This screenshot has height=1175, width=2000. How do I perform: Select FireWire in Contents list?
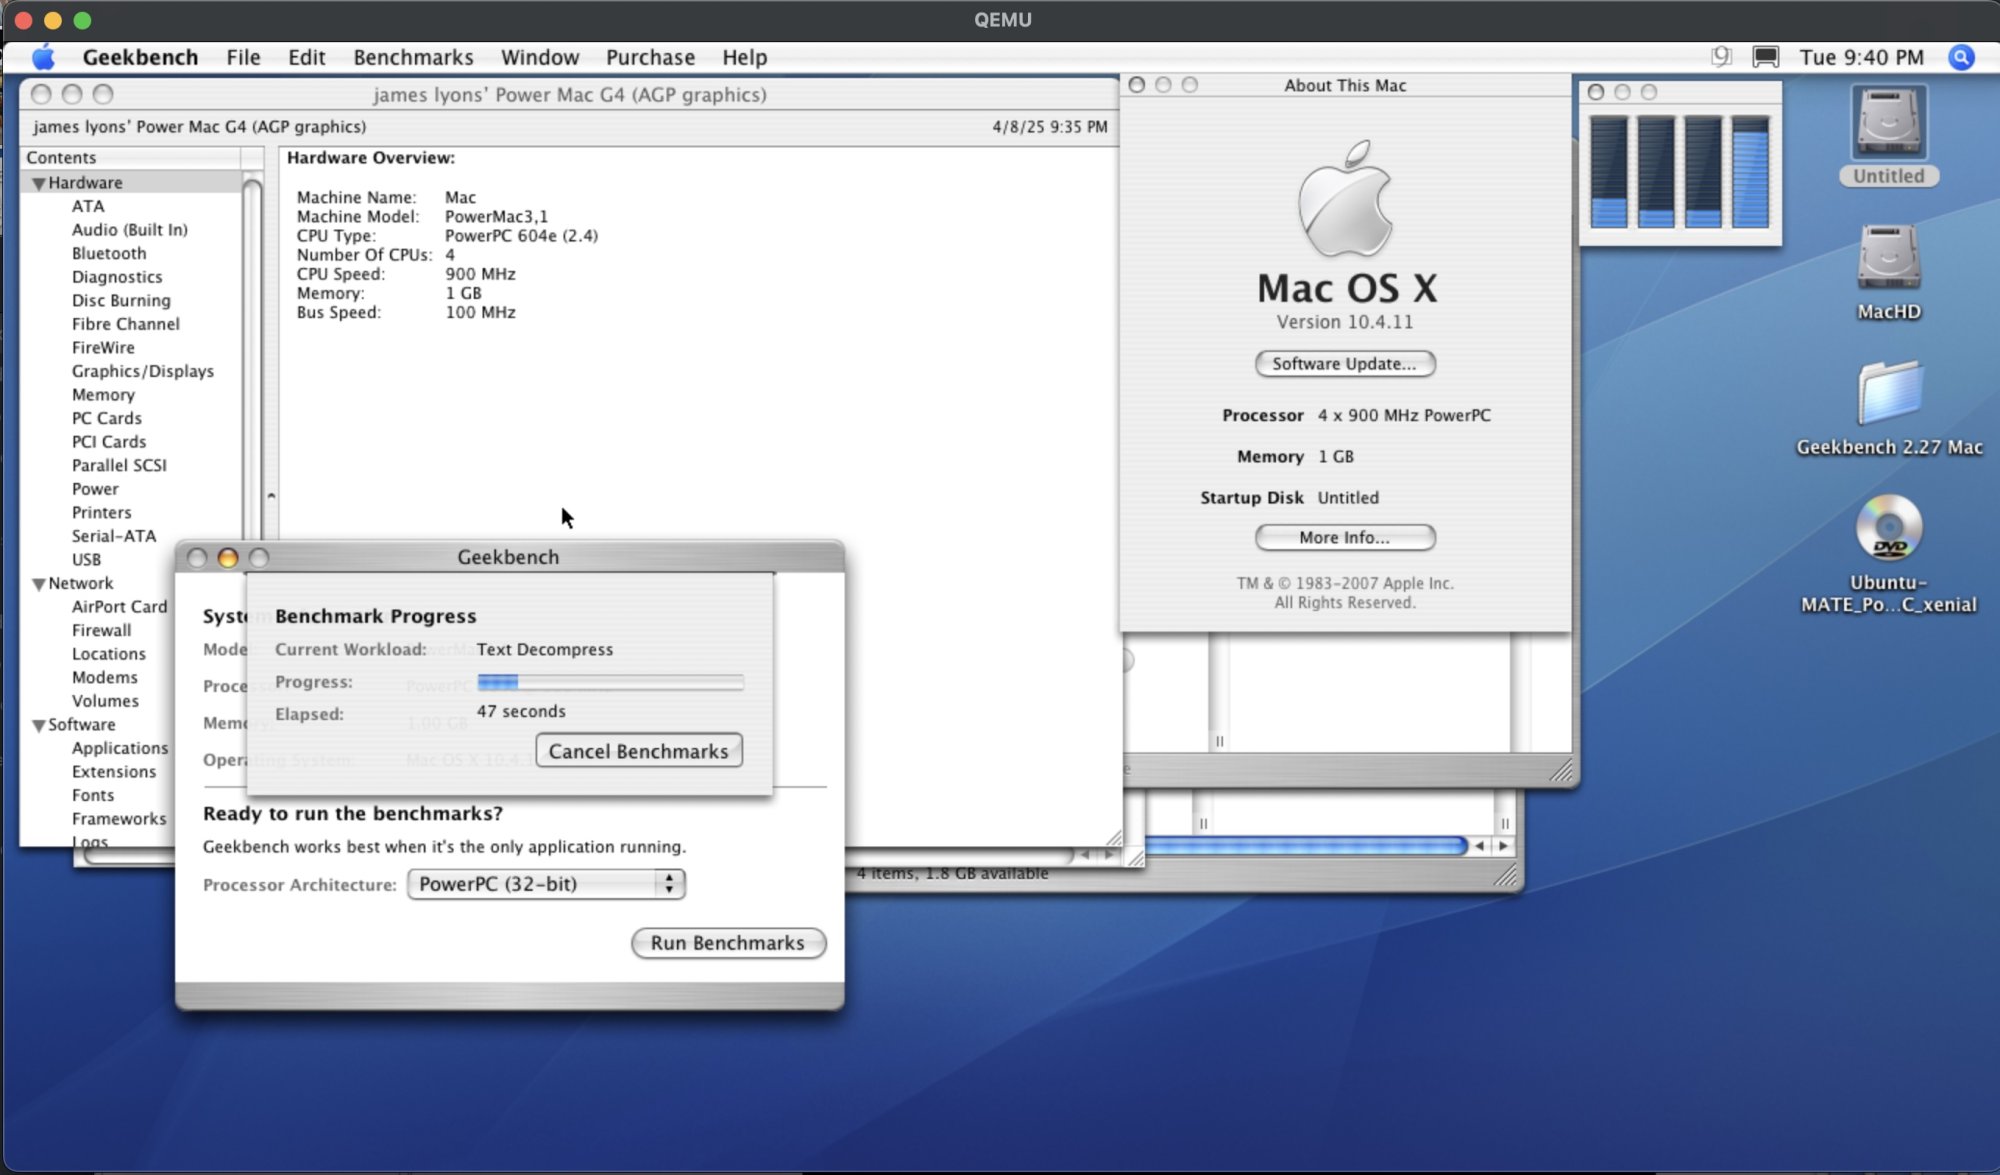[x=103, y=348]
